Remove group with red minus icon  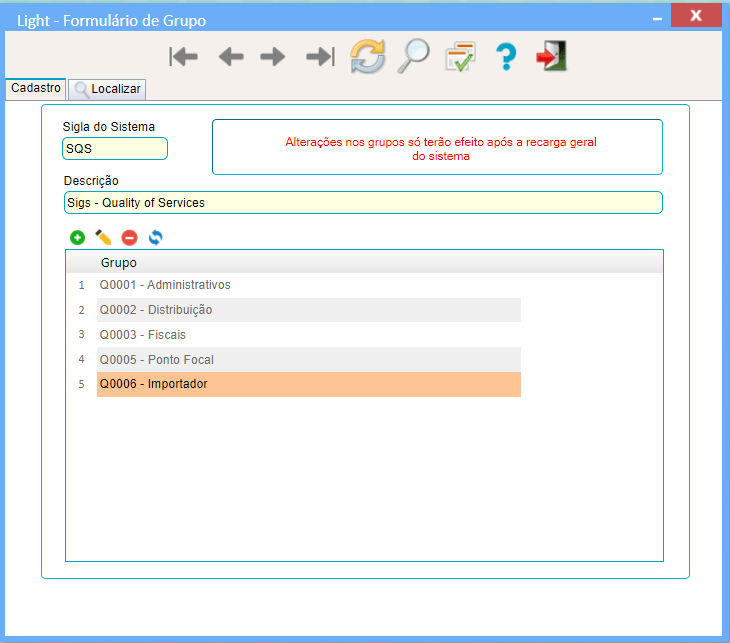(x=129, y=238)
